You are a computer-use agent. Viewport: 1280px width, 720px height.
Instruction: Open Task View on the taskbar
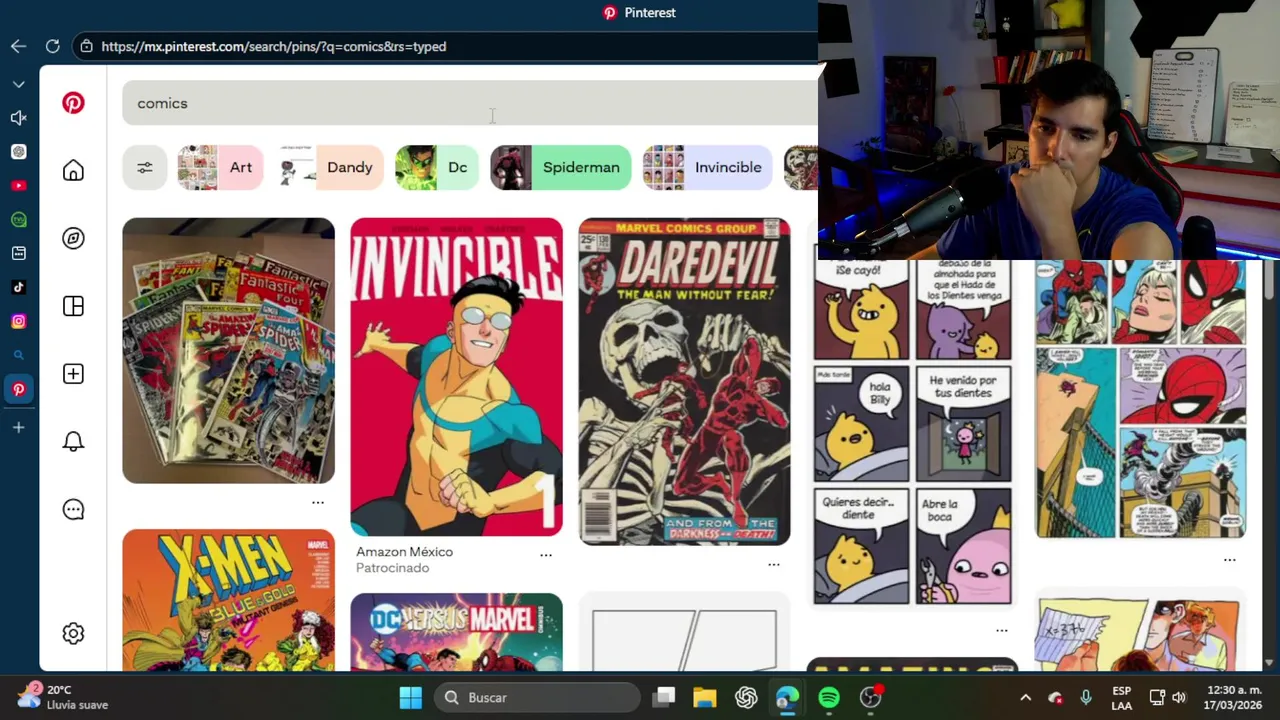[663, 697]
